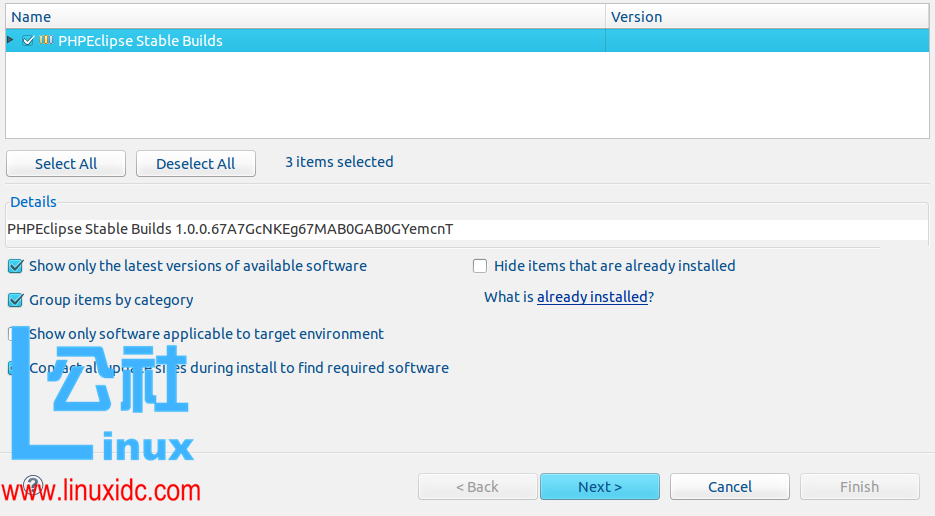Click Next to continue the install wizard
The height and width of the screenshot is (516, 935).
pyautogui.click(x=599, y=487)
